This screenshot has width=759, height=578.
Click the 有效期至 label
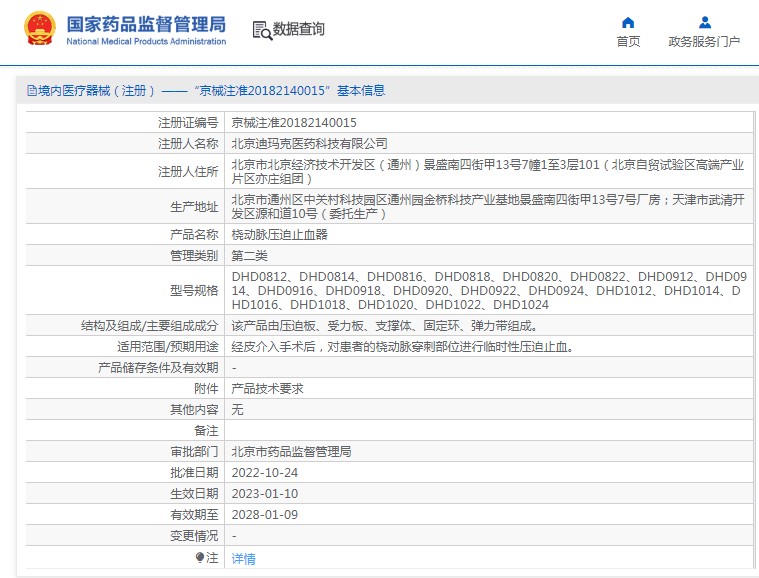coord(194,515)
